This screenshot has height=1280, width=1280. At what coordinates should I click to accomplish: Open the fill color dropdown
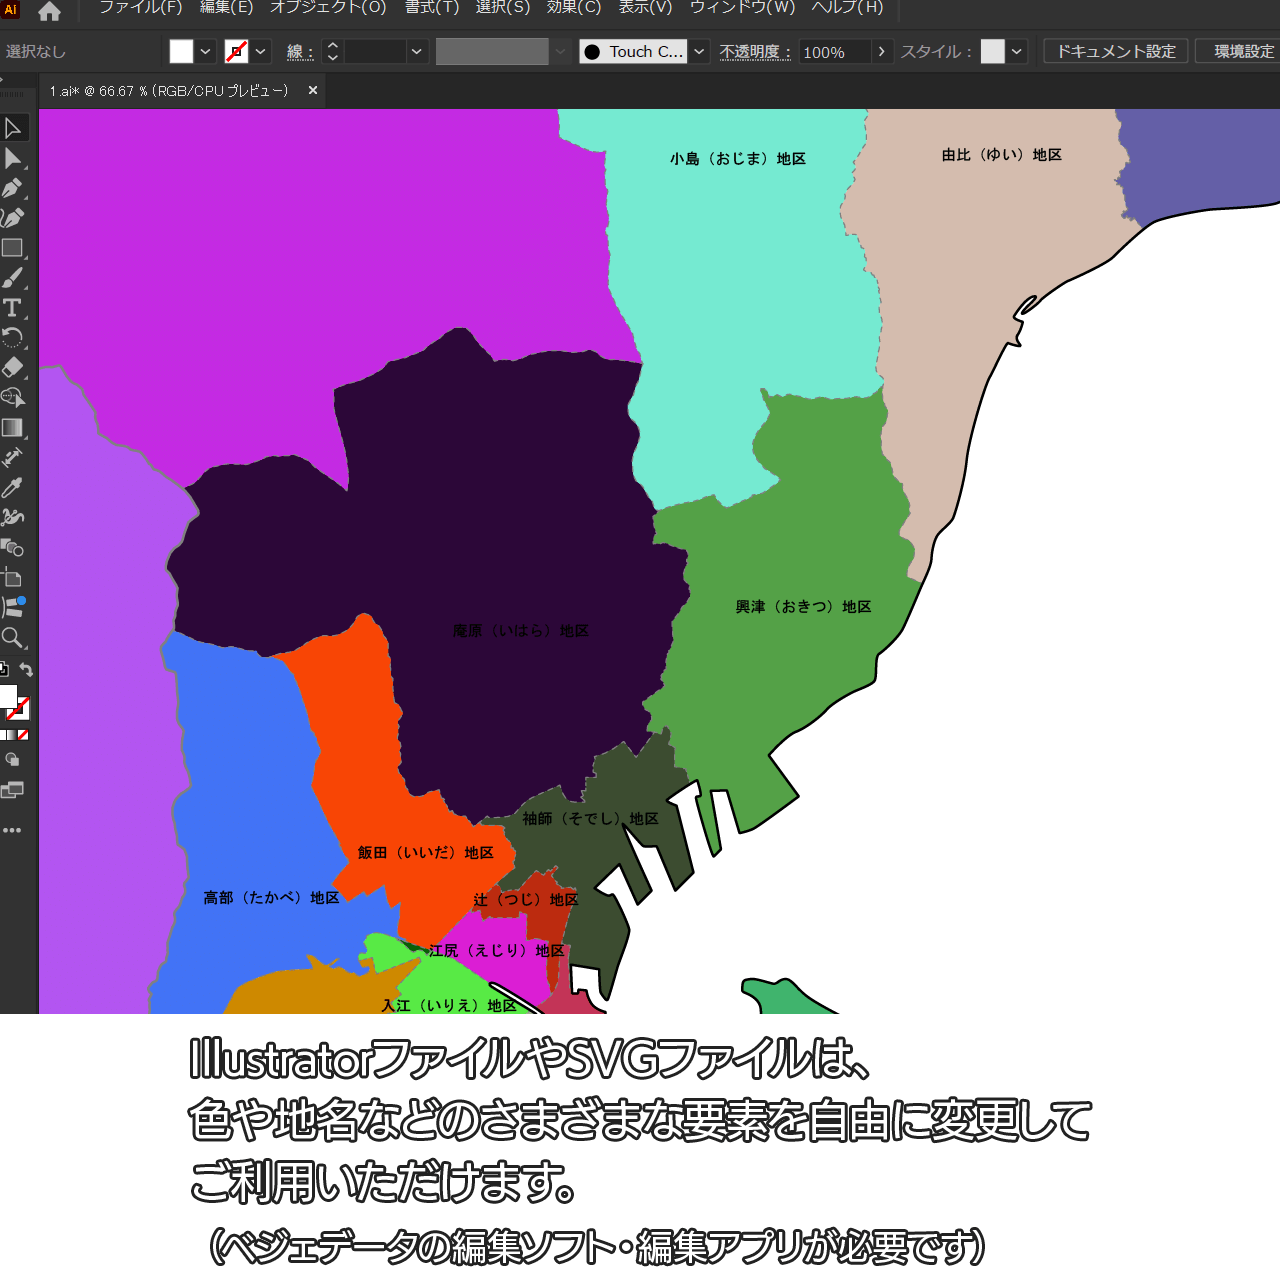[x=205, y=52]
